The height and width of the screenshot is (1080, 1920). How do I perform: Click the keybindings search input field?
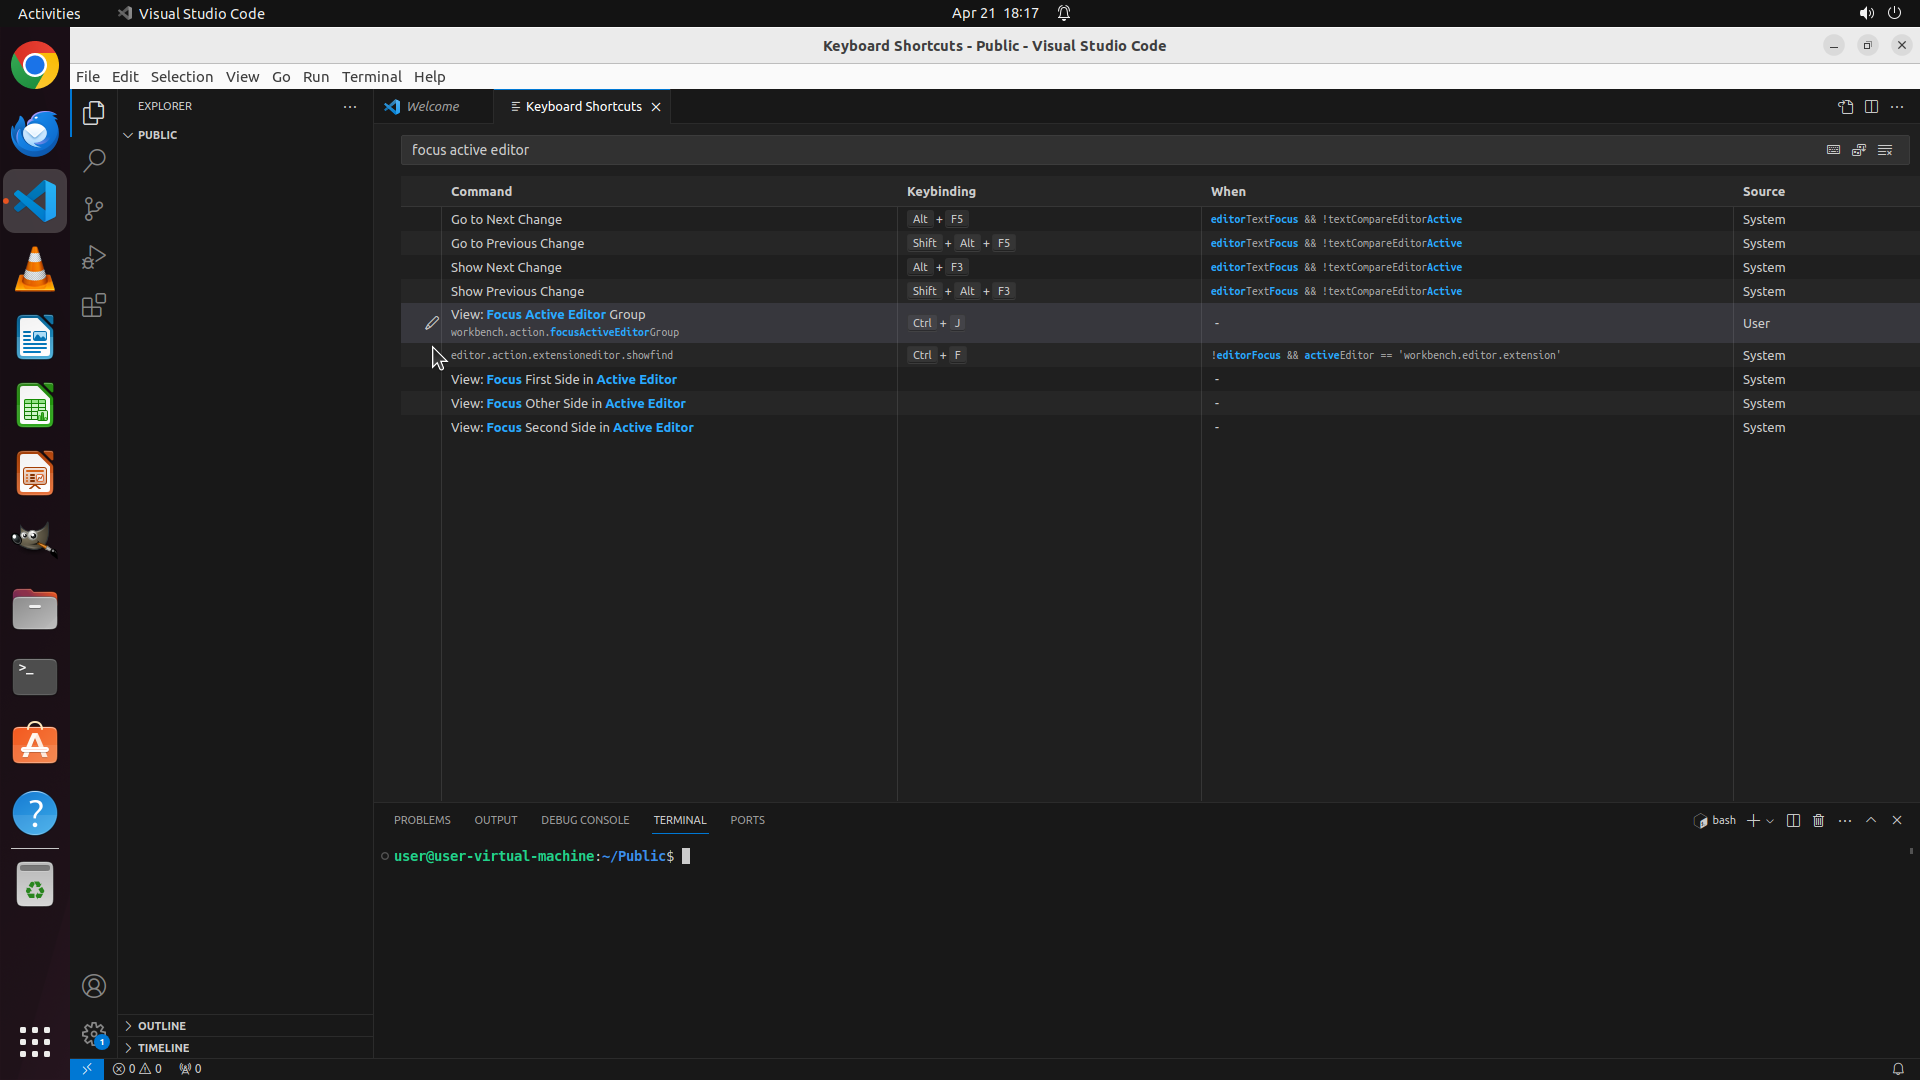tap(1100, 150)
